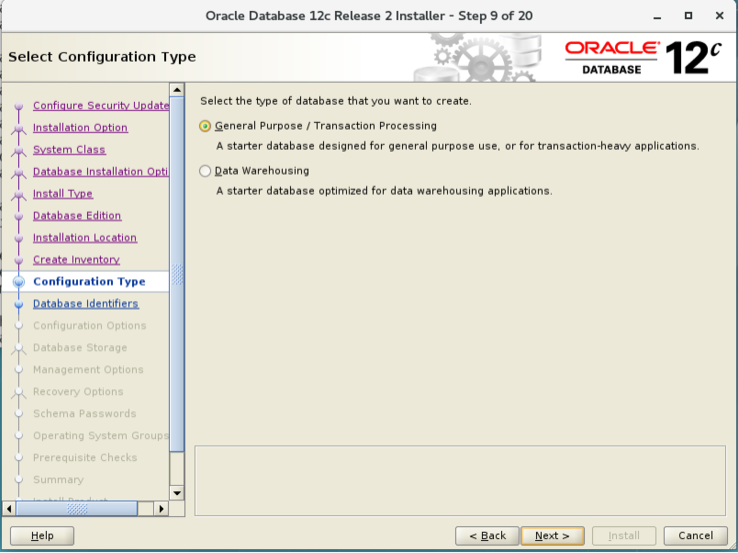Click the disabled Summary step text
The width and height of the screenshot is (738, 553).
(x=58, y=480)
